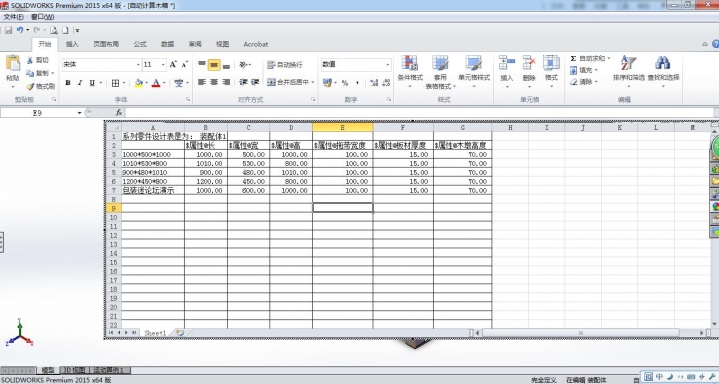Viewport: 719px width, 384px height.
Task: Click the Format Painter brush icon
Action: click(x=30, y=86)
